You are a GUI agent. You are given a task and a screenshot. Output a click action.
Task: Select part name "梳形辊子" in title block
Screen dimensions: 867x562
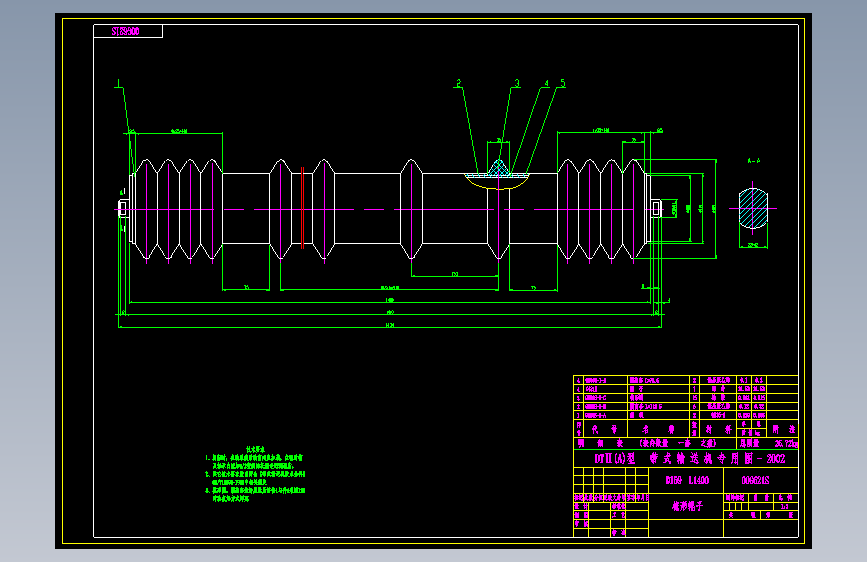pyautogui.click(x=687, y=506)
